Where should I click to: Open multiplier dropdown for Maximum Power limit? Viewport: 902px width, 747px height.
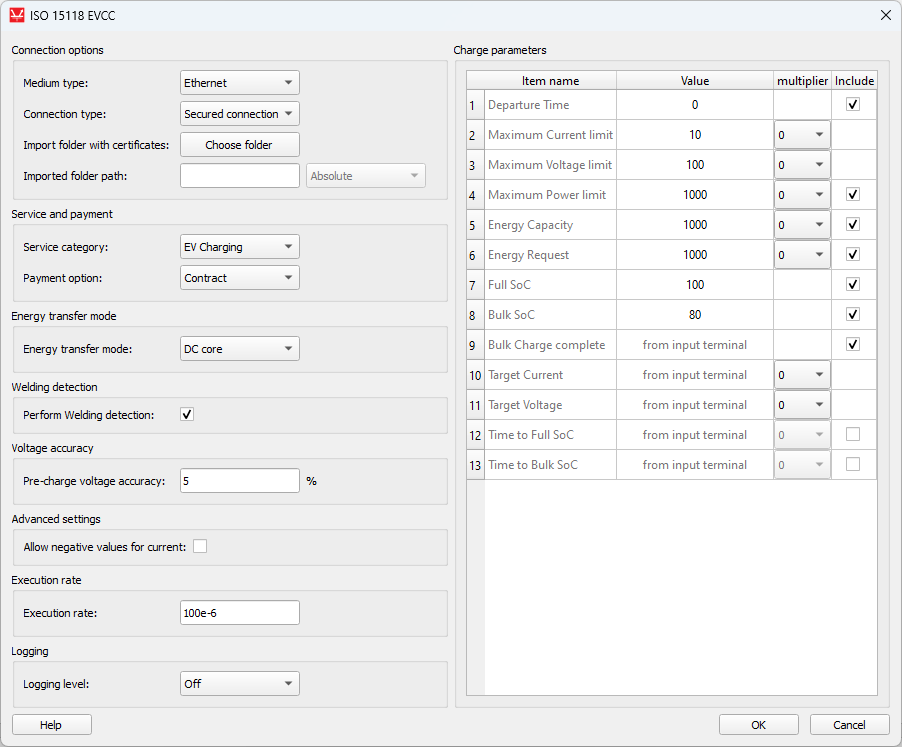pyautogui.click(x=802, y=195)
